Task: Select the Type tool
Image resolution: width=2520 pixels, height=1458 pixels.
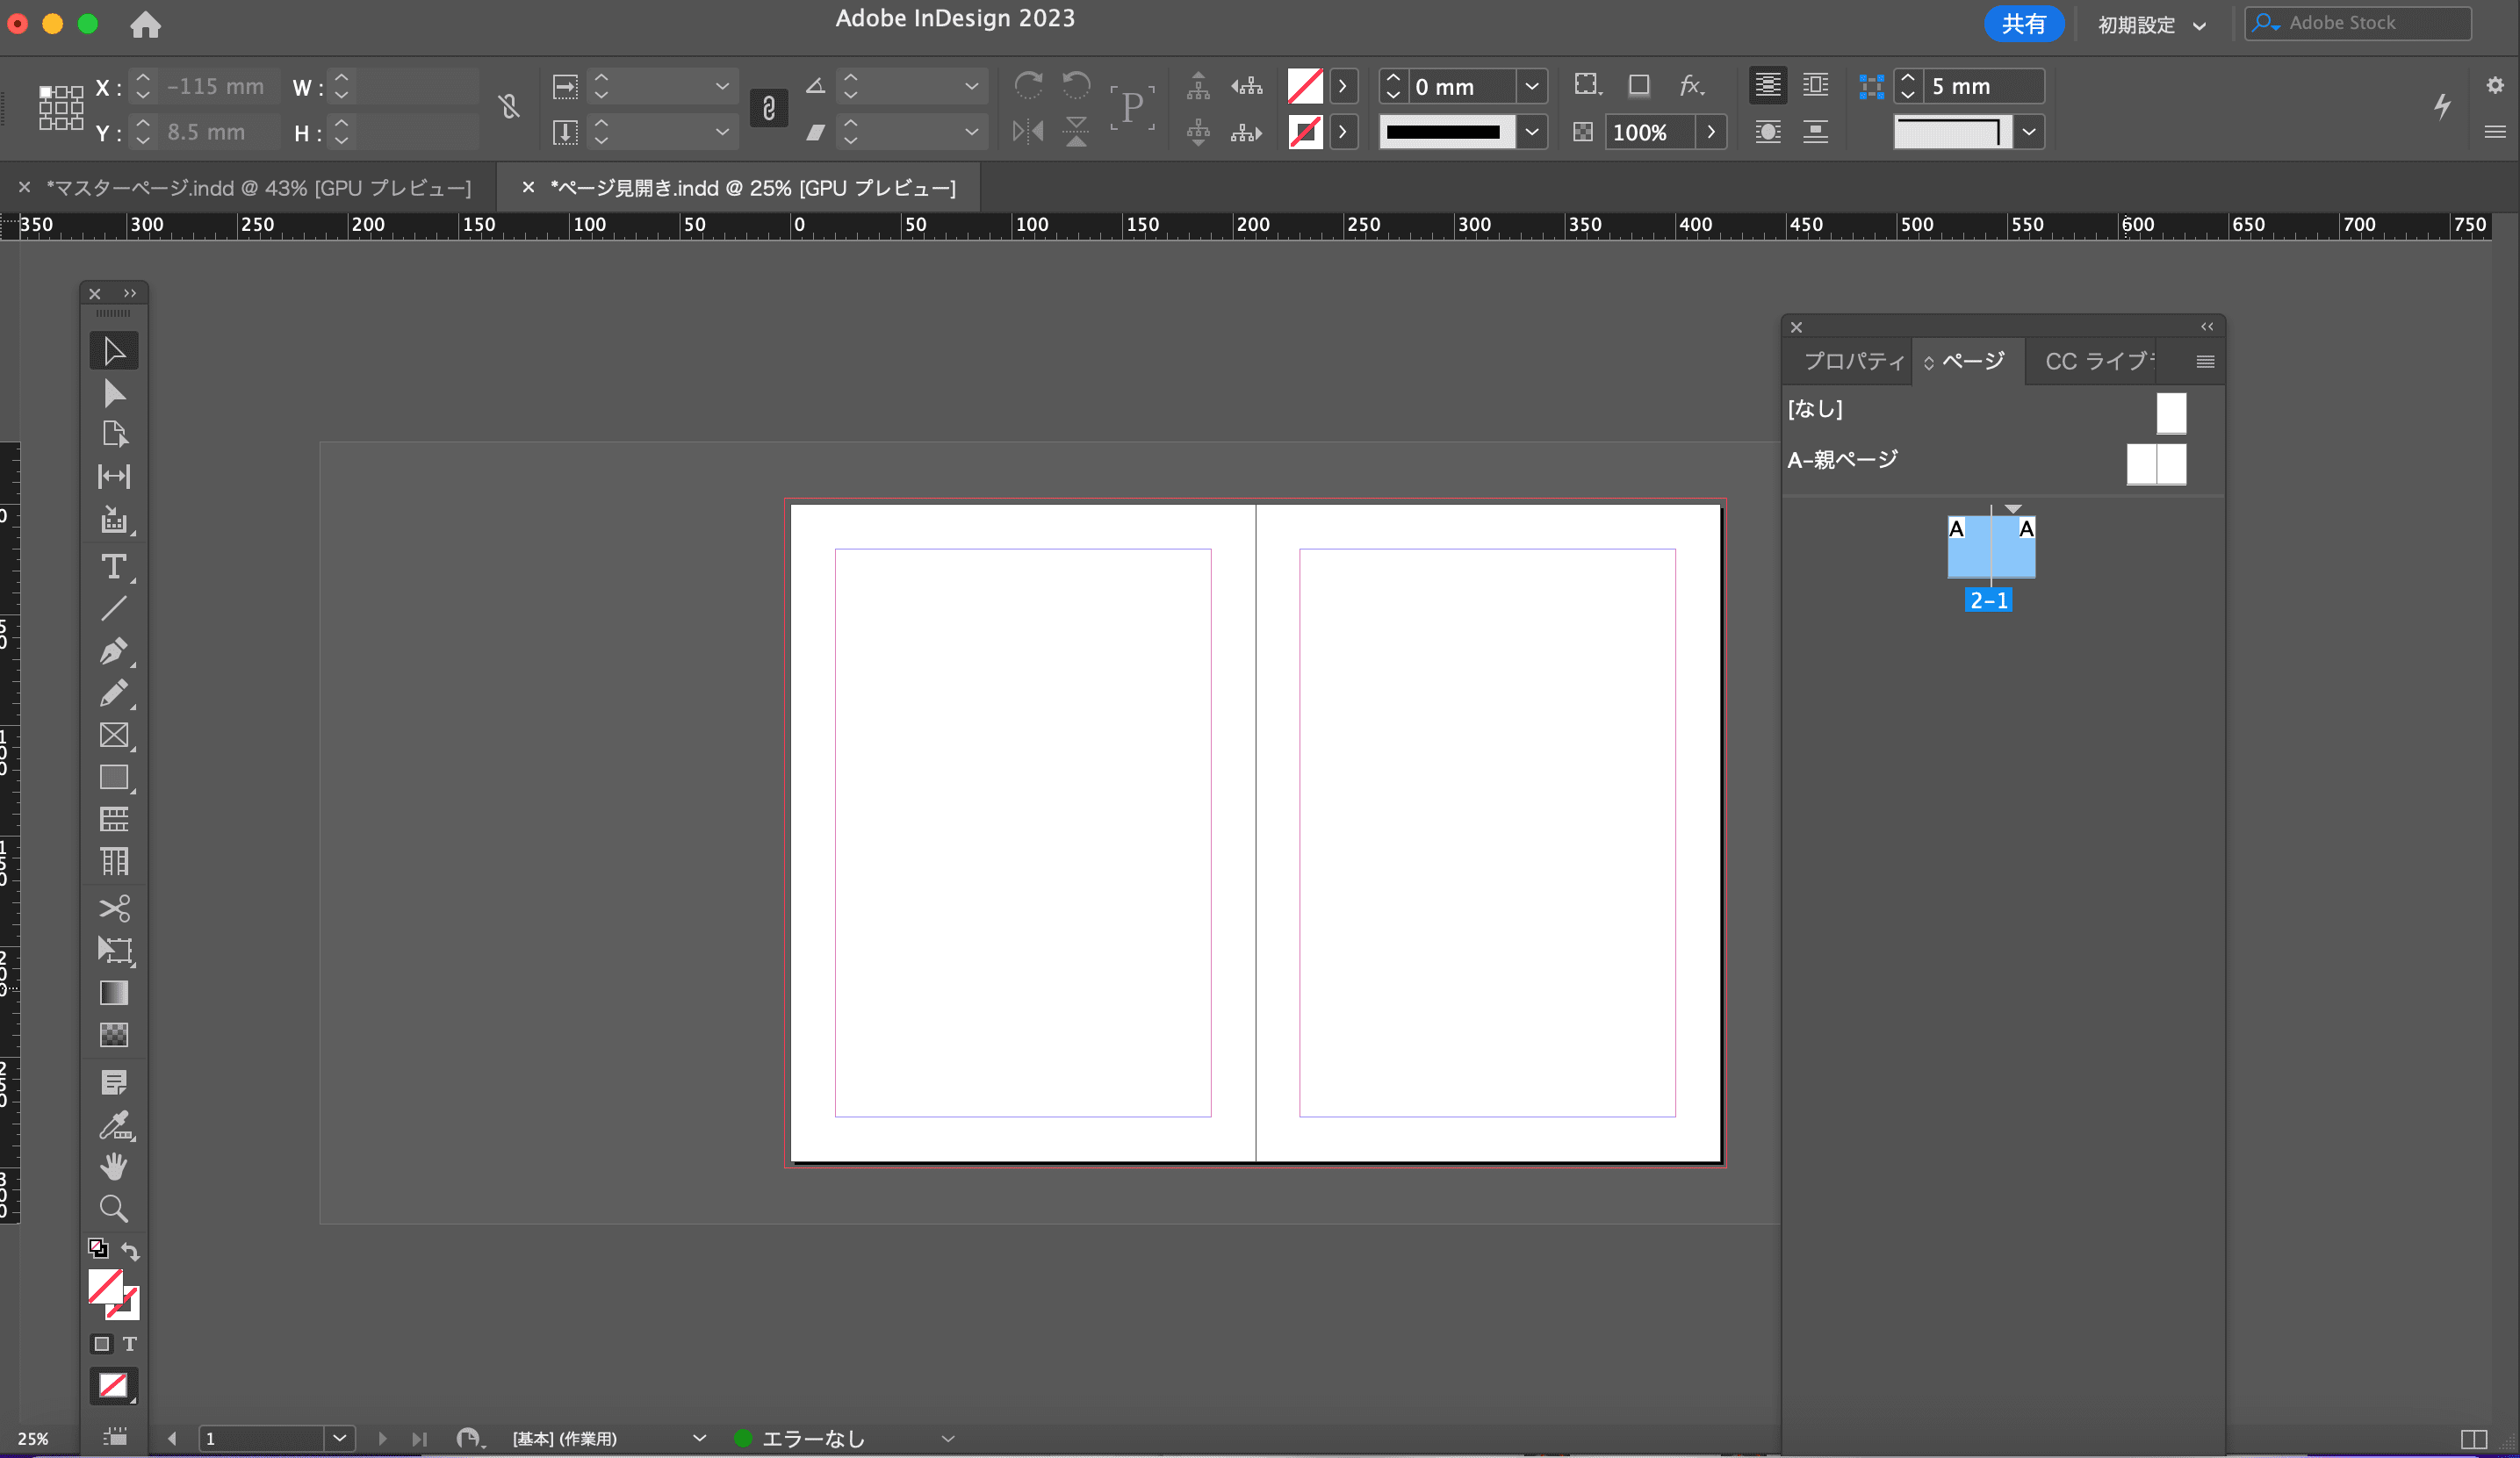Action: [x=114, y=567]
